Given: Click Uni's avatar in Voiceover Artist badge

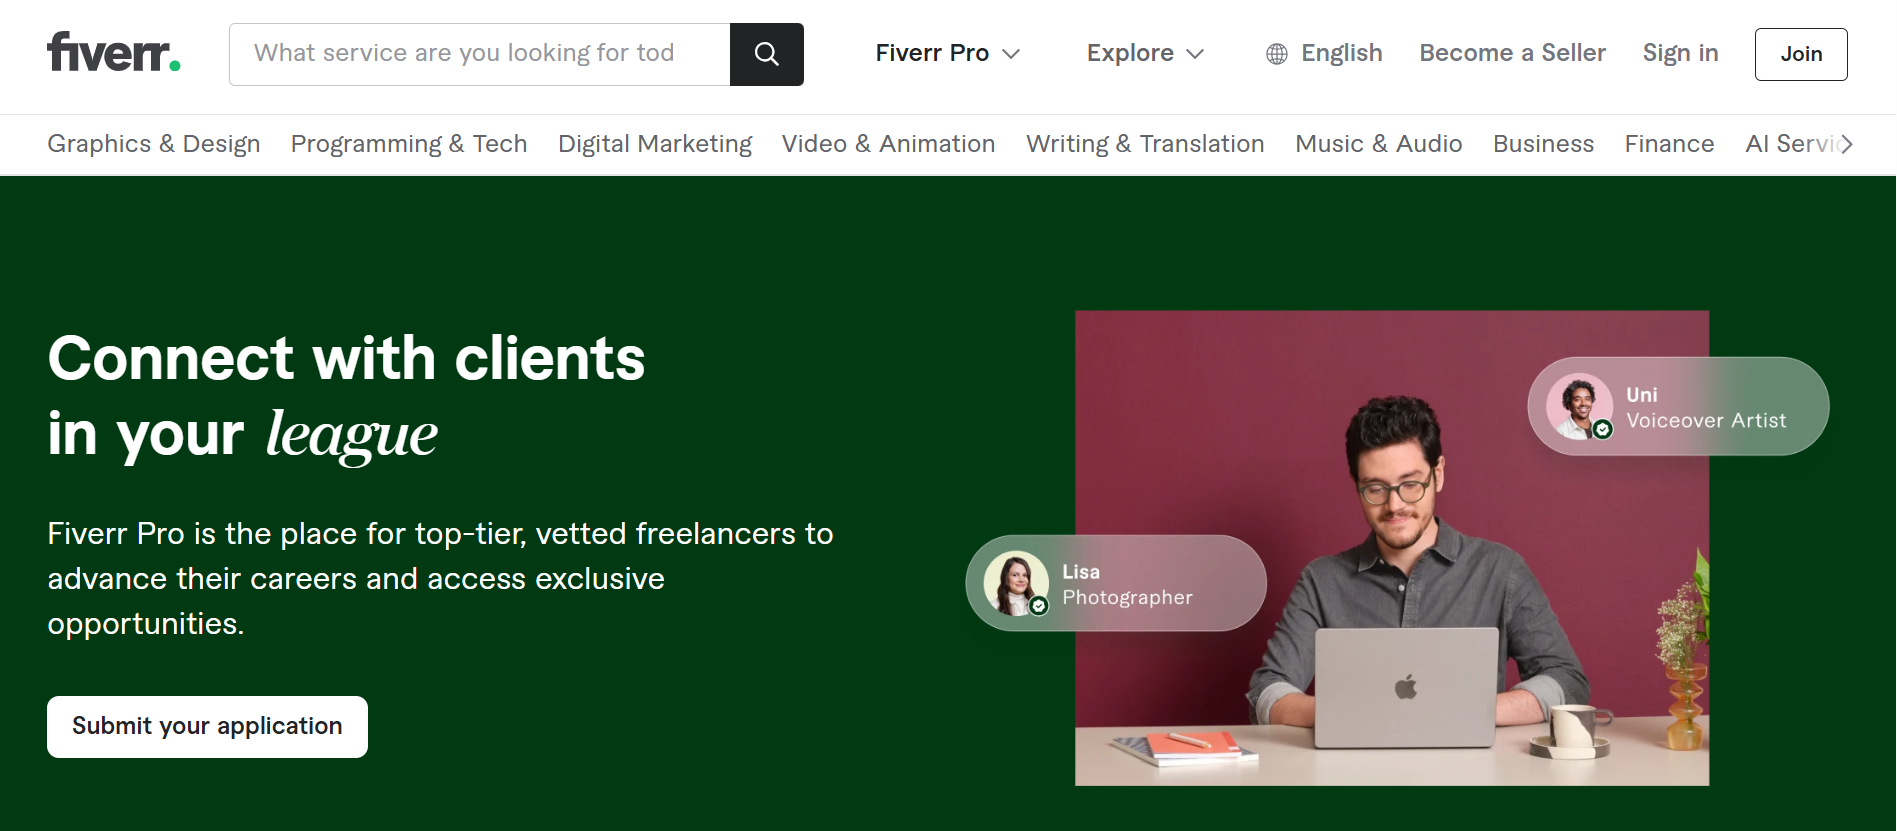Looking at the screenshot, I should (x=1580, y=406).
